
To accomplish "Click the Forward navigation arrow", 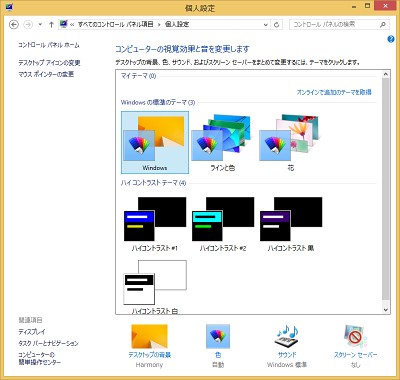I will coord(28,25).
